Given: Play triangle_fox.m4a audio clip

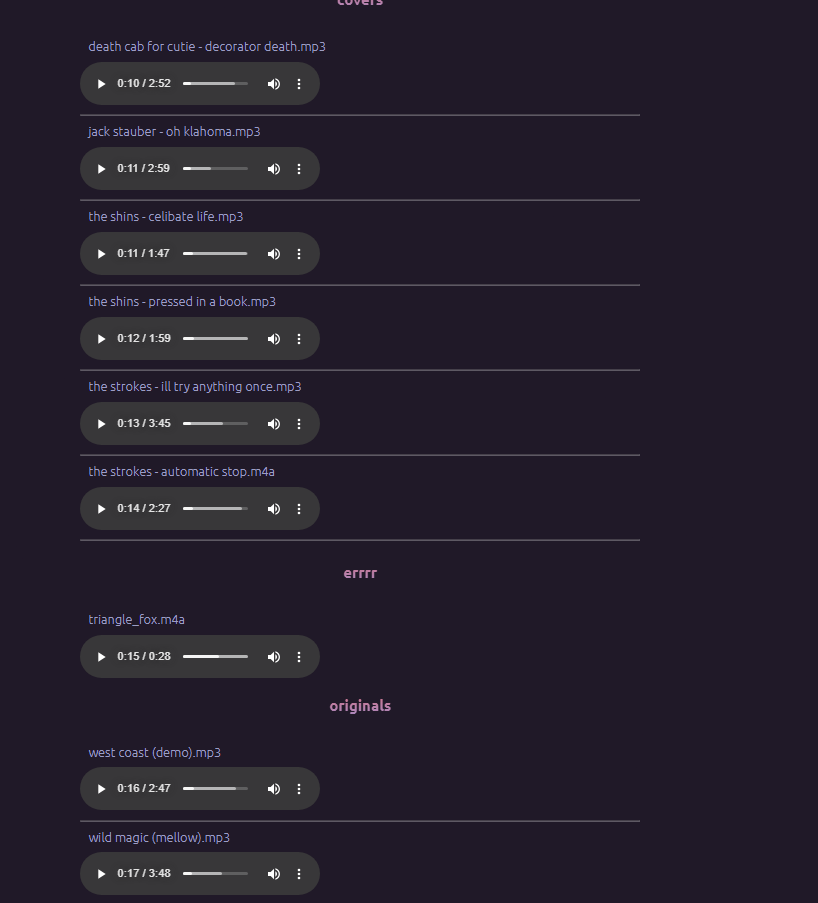Looking at the screenshot, I should pos(101,657).
